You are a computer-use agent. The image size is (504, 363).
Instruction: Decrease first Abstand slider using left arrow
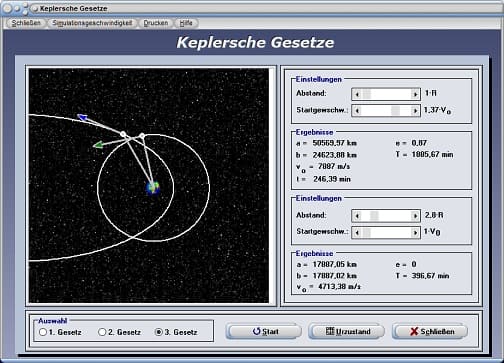[x=357, y=94]
